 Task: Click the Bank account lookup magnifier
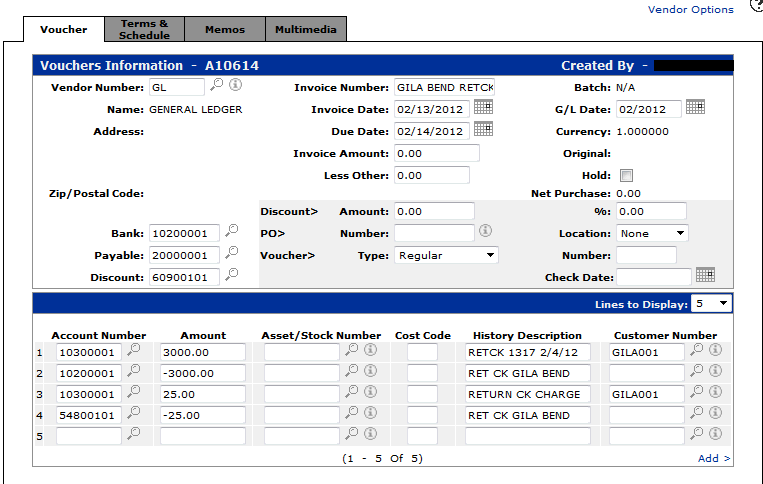coord(231,232)
